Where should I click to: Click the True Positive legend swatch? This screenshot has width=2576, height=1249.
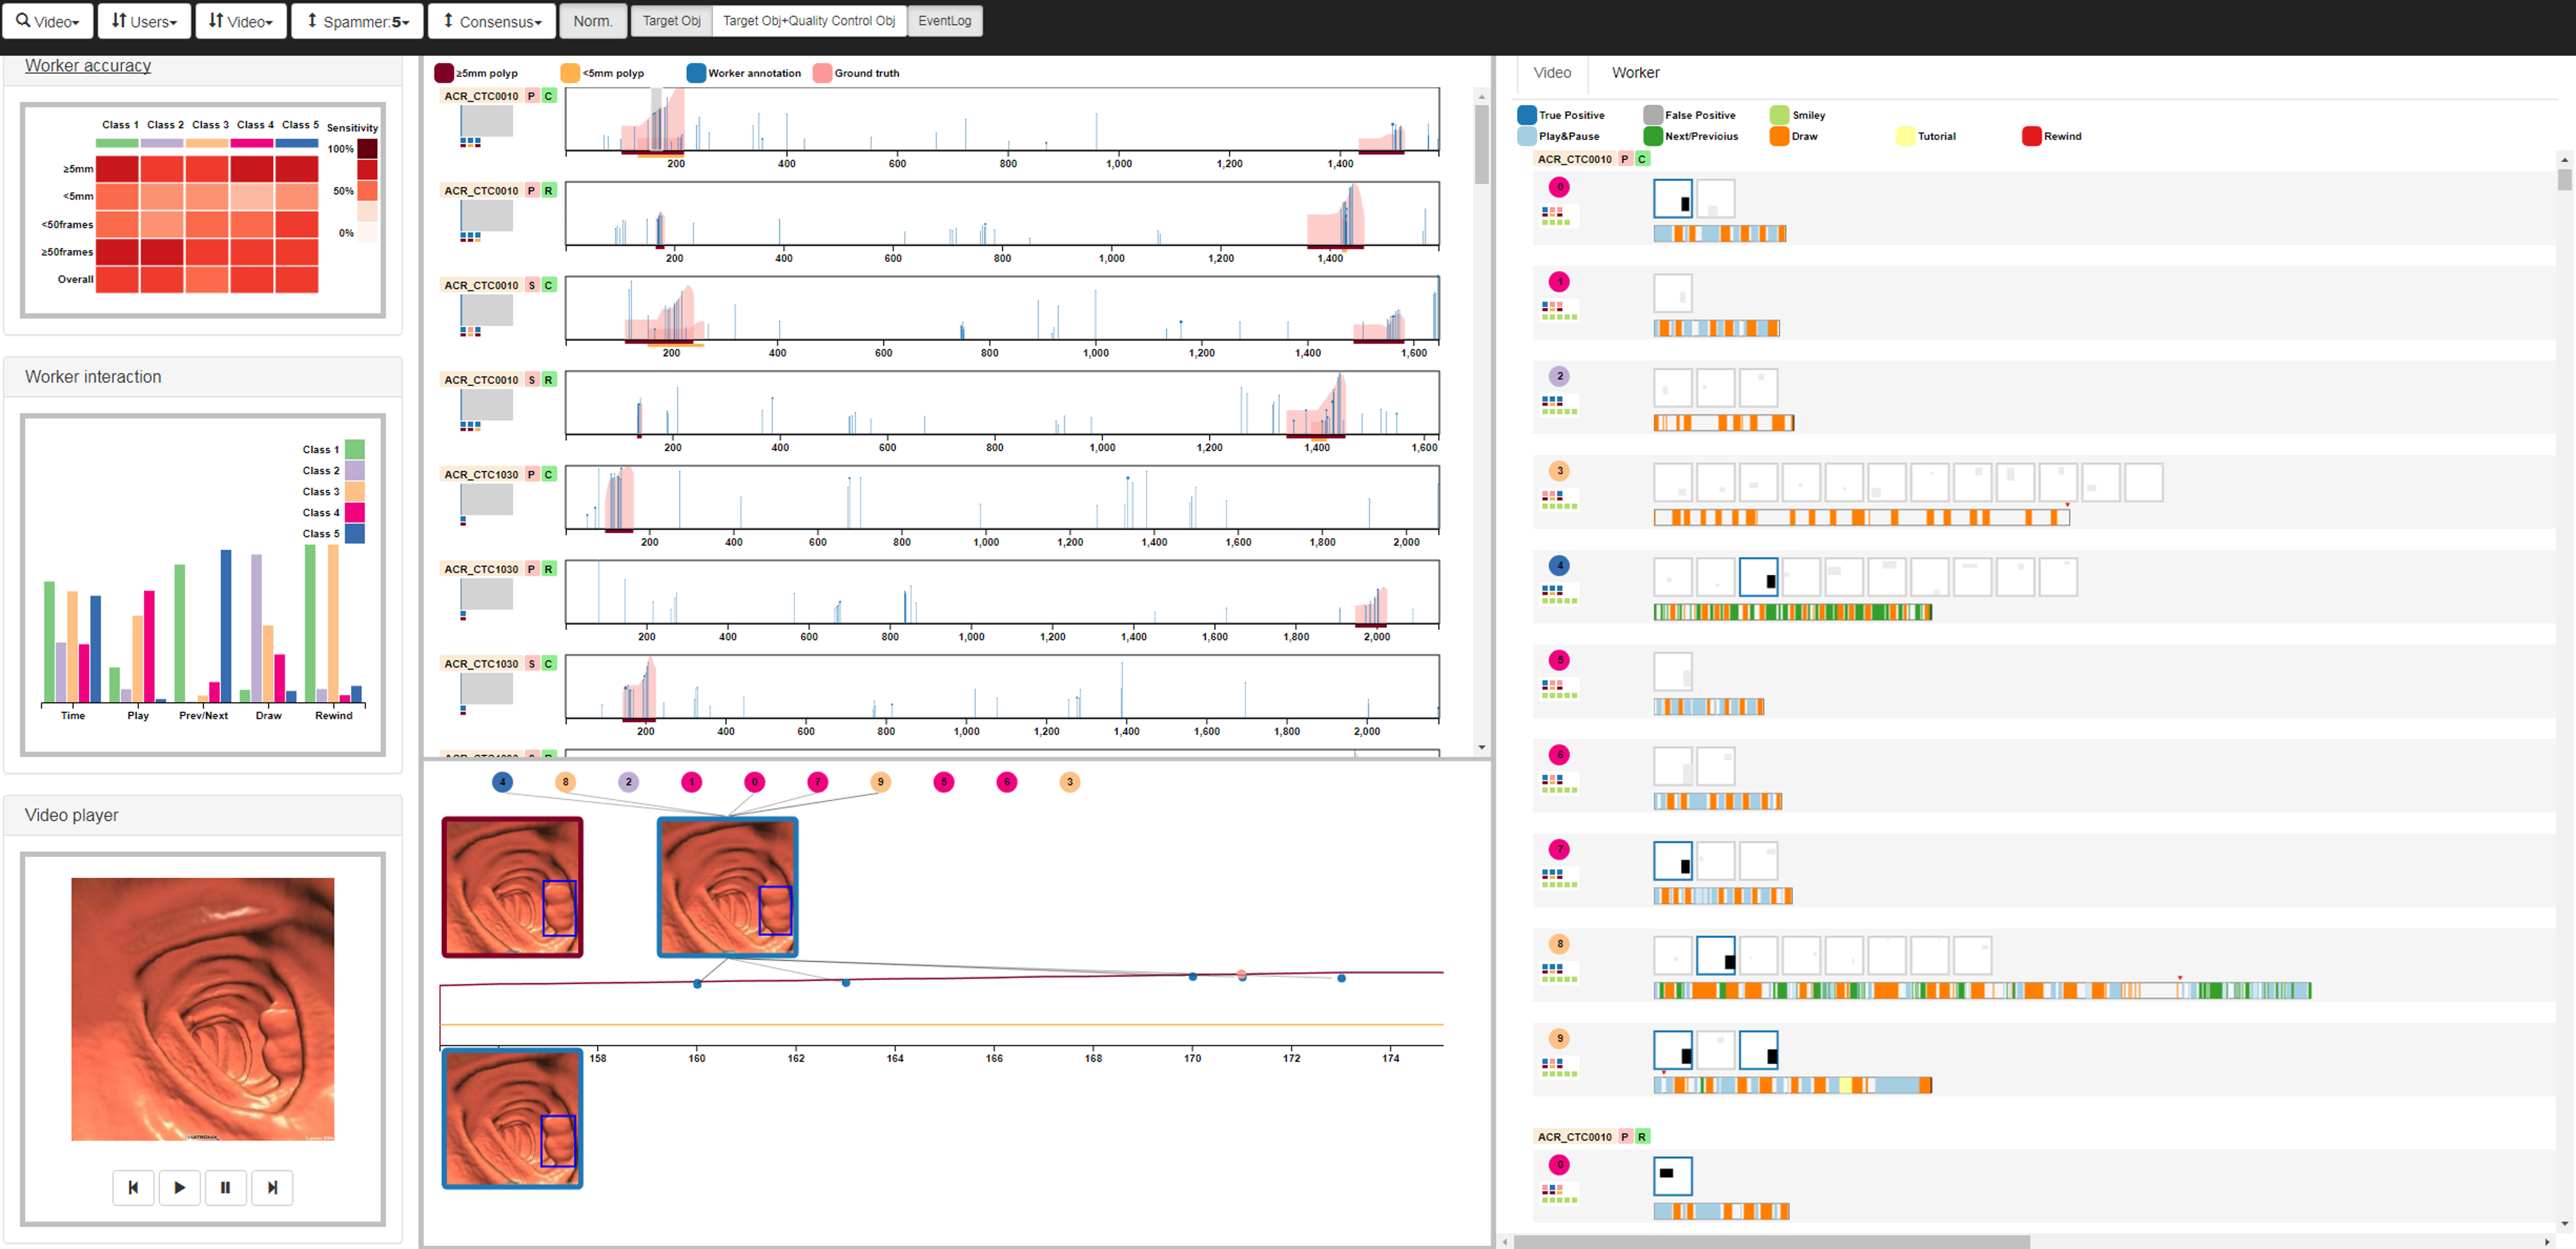point(1527,115)
